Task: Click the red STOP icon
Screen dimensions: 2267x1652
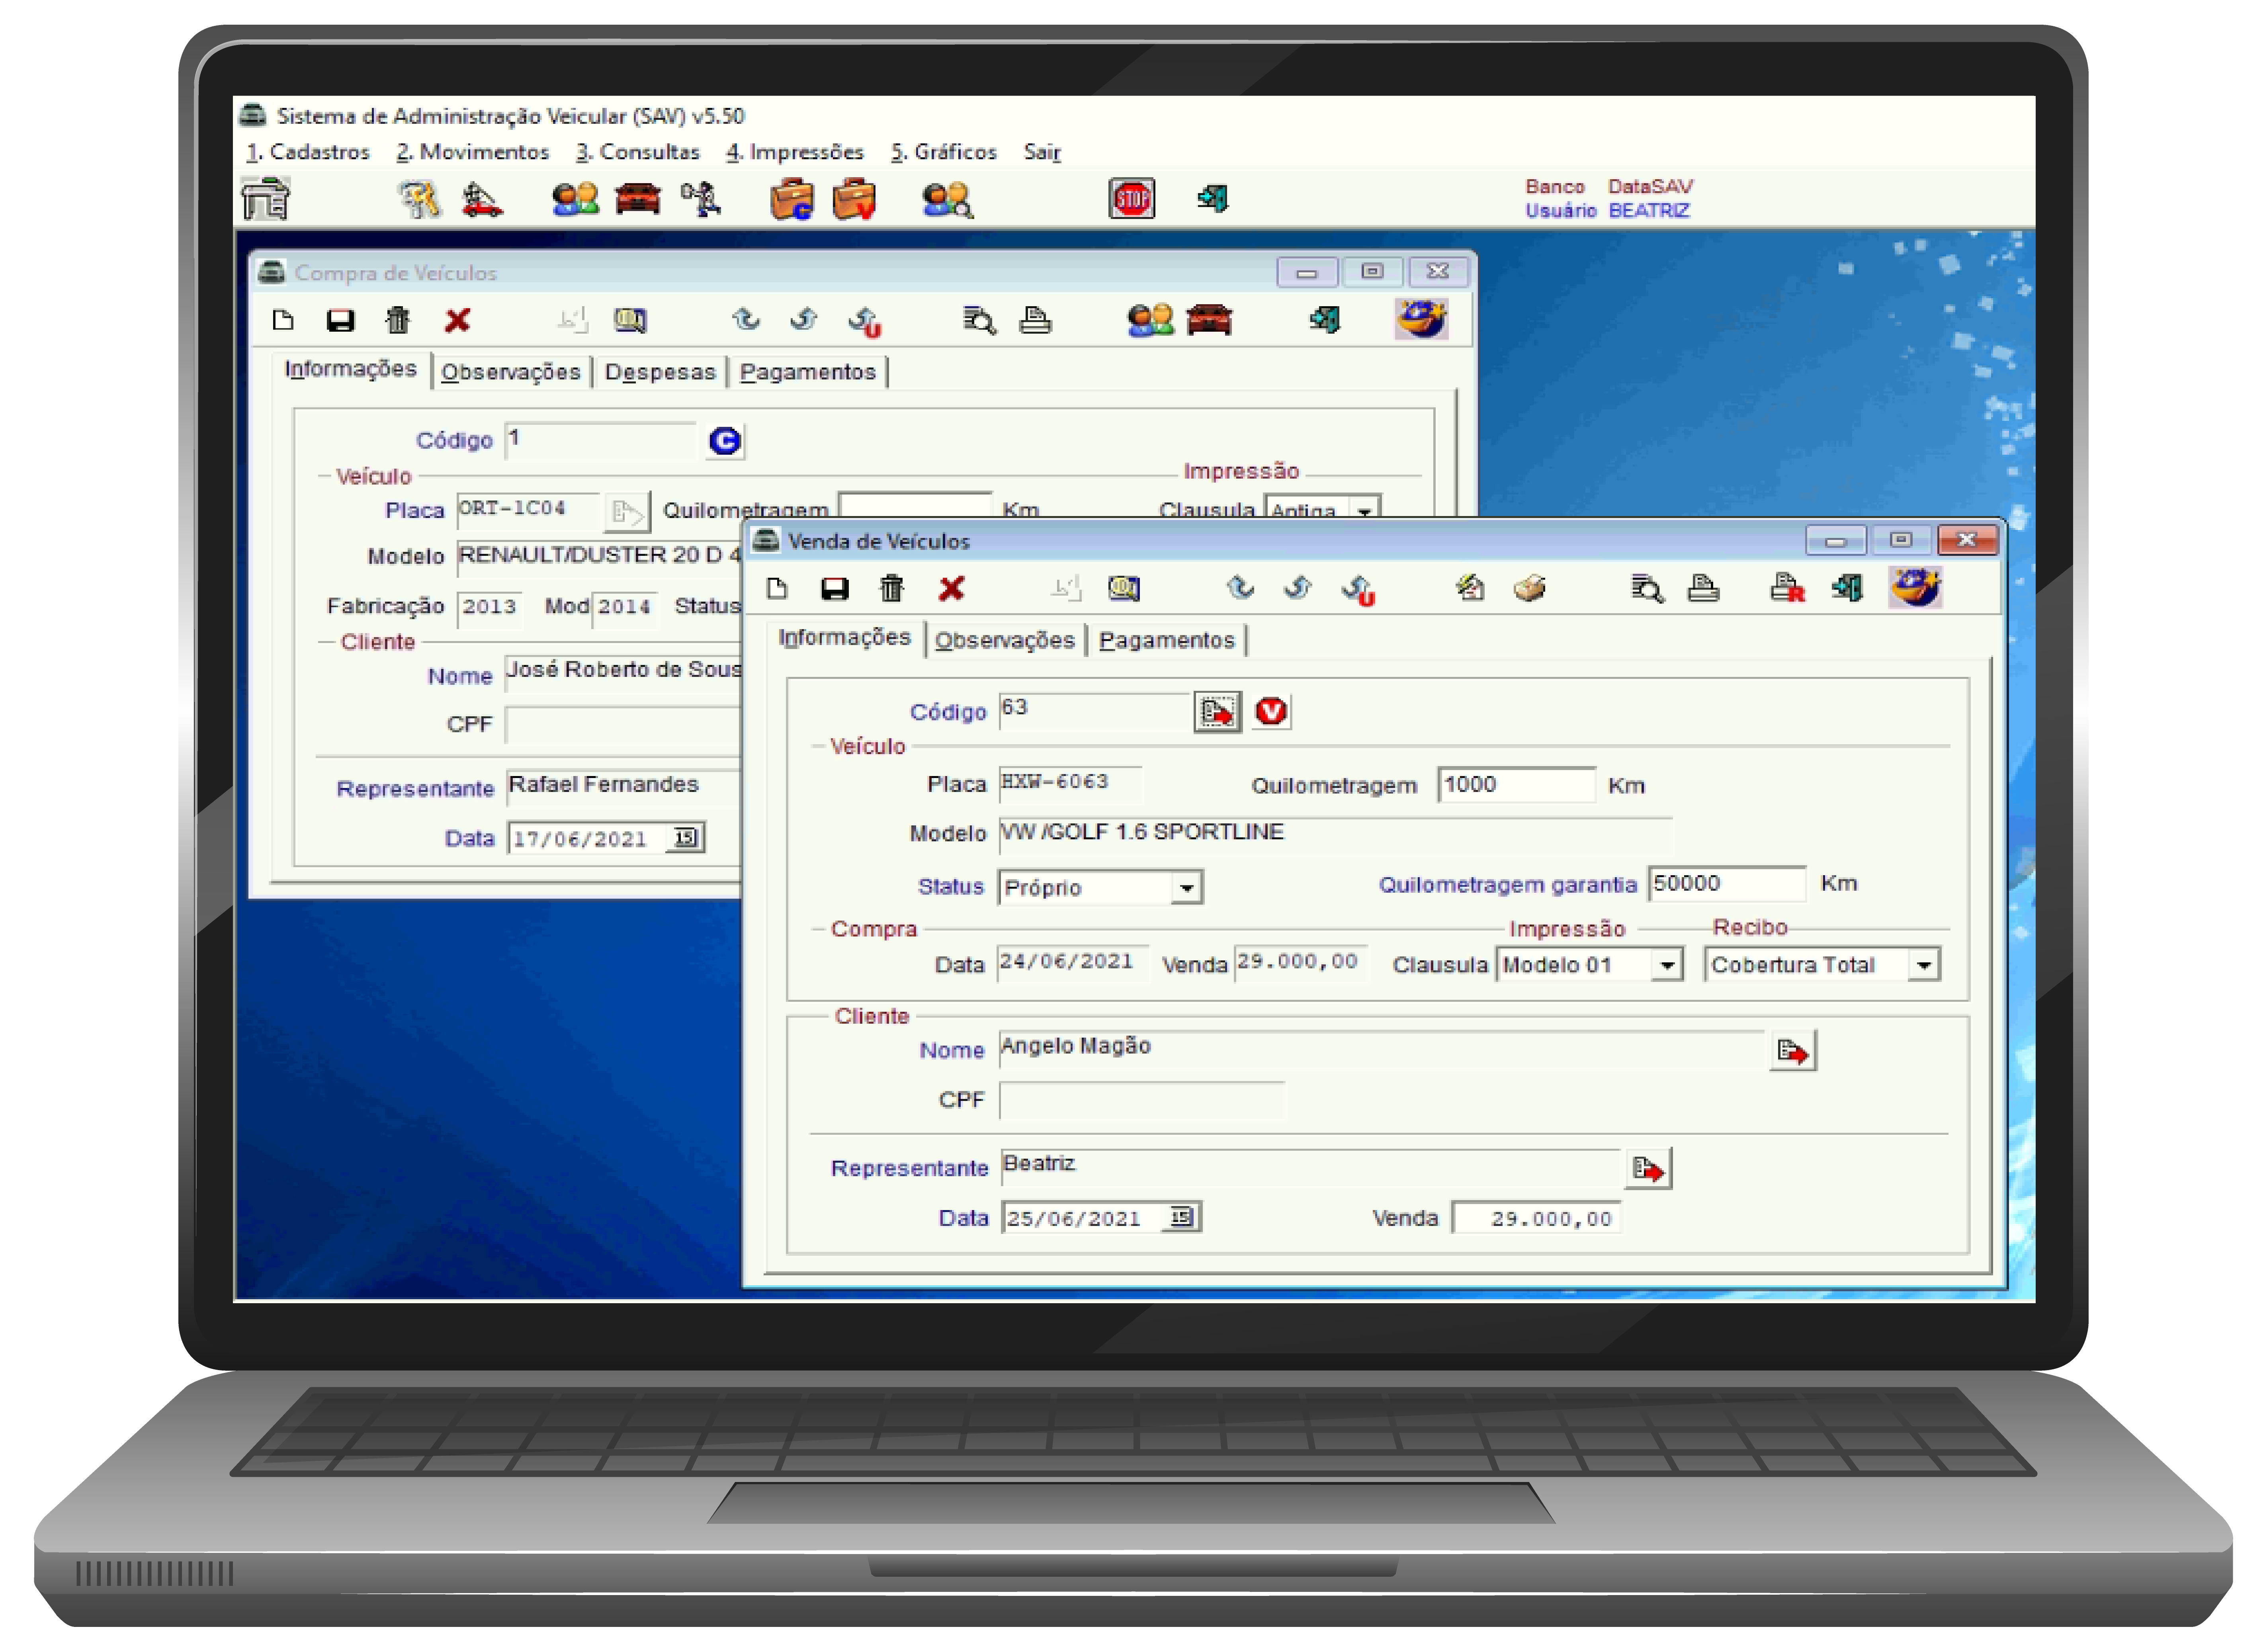Action: pos(1132,199)
